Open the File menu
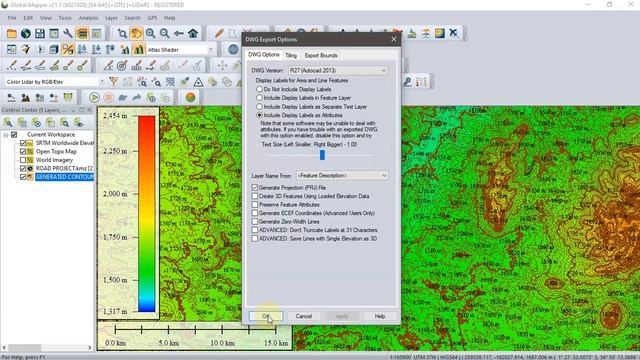 point(12,18)
